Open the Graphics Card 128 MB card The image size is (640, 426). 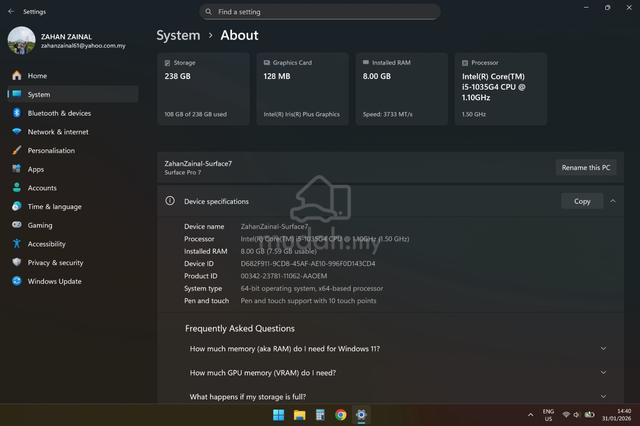302,89
